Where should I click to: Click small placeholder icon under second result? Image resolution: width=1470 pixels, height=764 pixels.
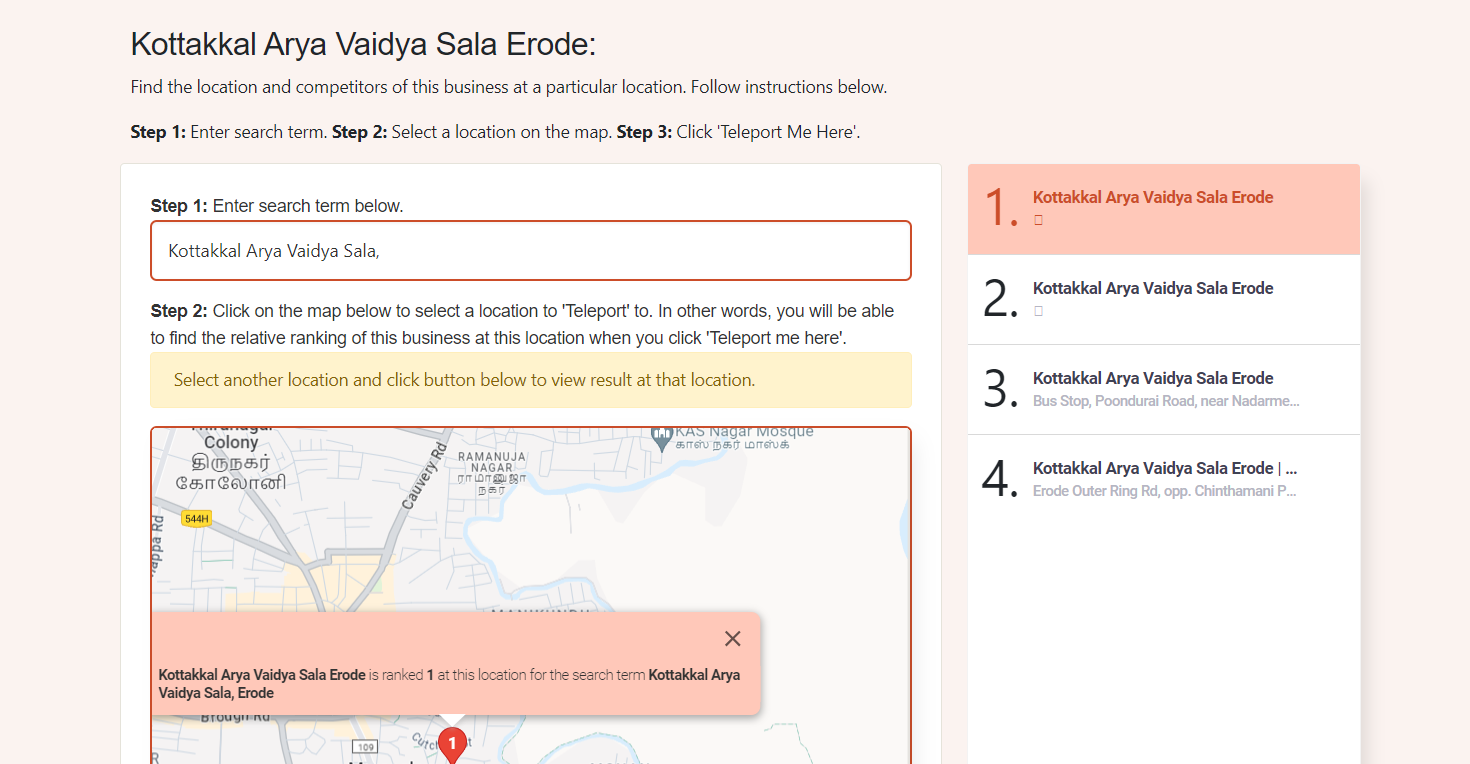[1038, 311]
